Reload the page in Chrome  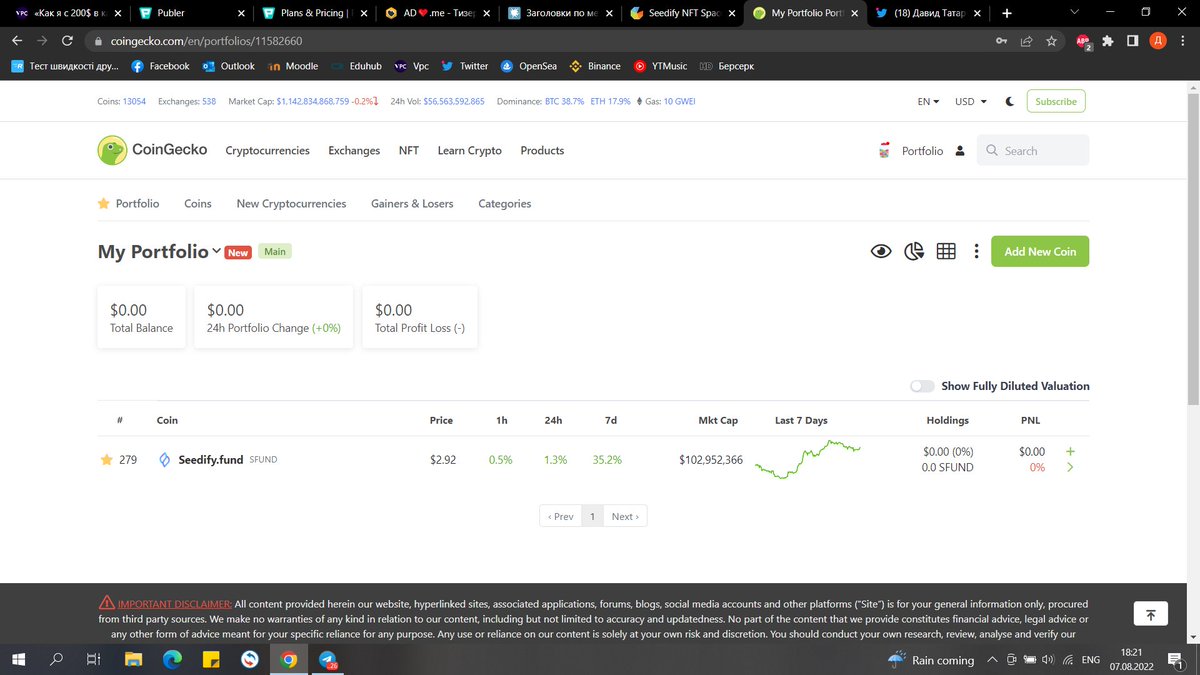(67, 41)
